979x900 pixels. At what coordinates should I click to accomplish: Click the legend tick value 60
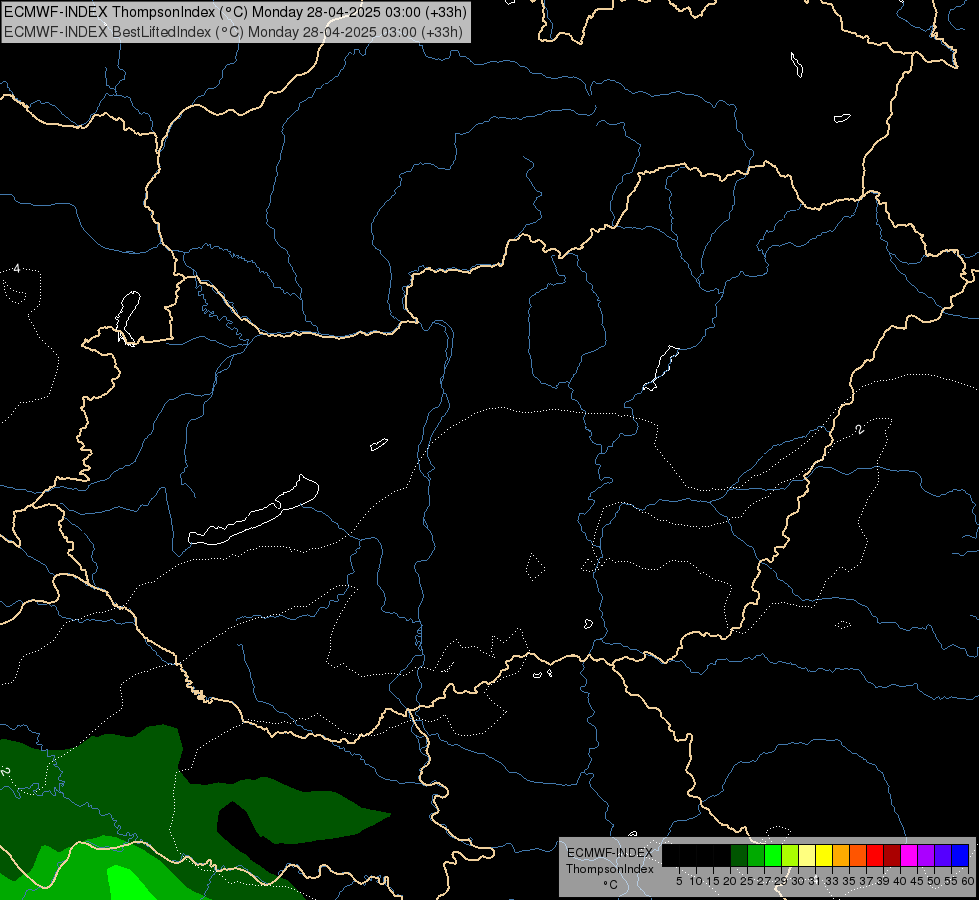pyautogui.click(x=968, y=881)
